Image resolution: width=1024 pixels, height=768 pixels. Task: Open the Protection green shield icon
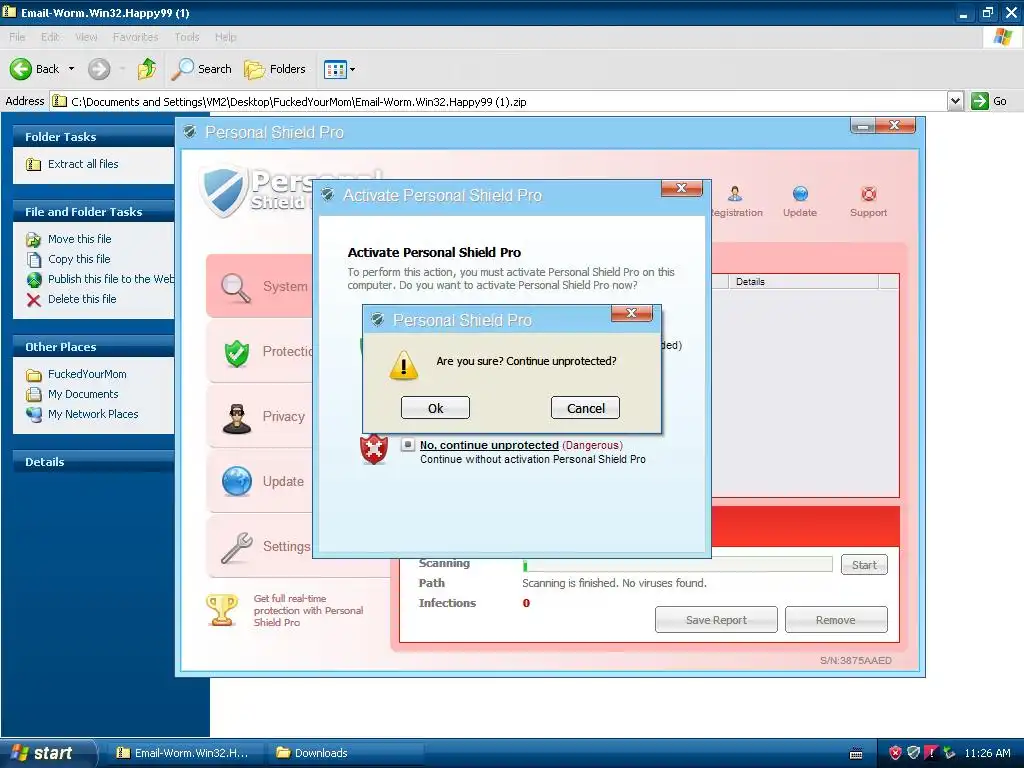tap(236, 353)
